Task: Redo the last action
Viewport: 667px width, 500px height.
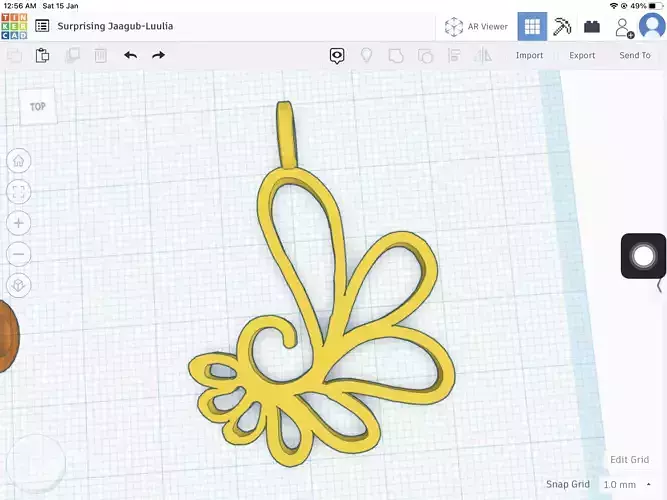Action: click(158, 55)
